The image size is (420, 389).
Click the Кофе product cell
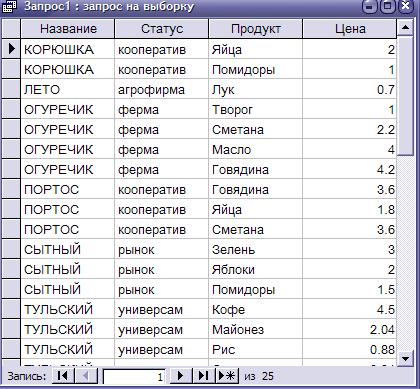(256, 309)
